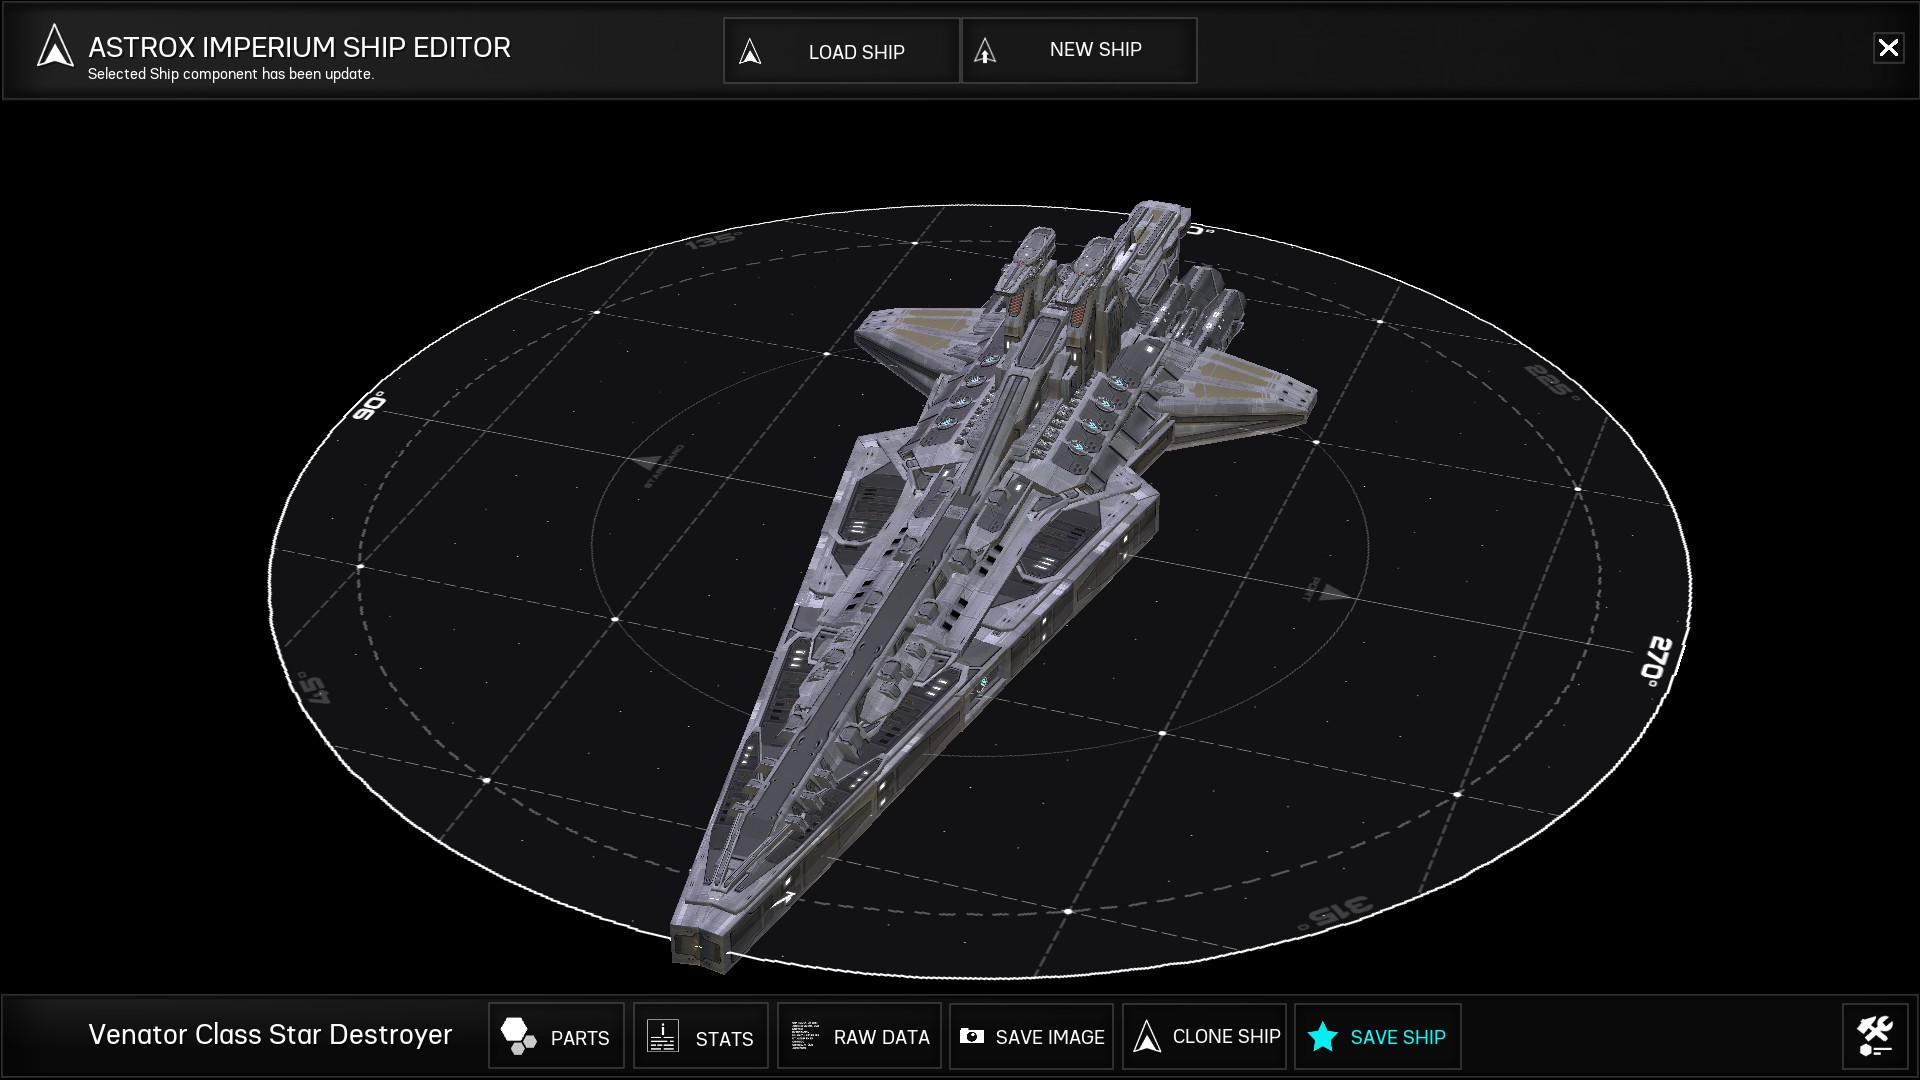Screen dimensions: 1920x1080
Task: Click the 225° grid label
Action: 1550,381
